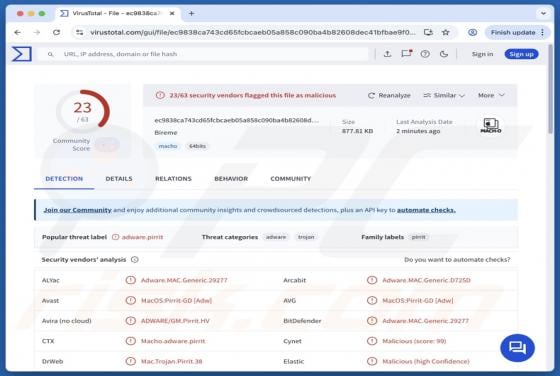Image resolution: width=560 pixels, height=376 pixels.
Task: Click Mac.Trojan.Pirrit.38 detection text
Action: (172, 361)
